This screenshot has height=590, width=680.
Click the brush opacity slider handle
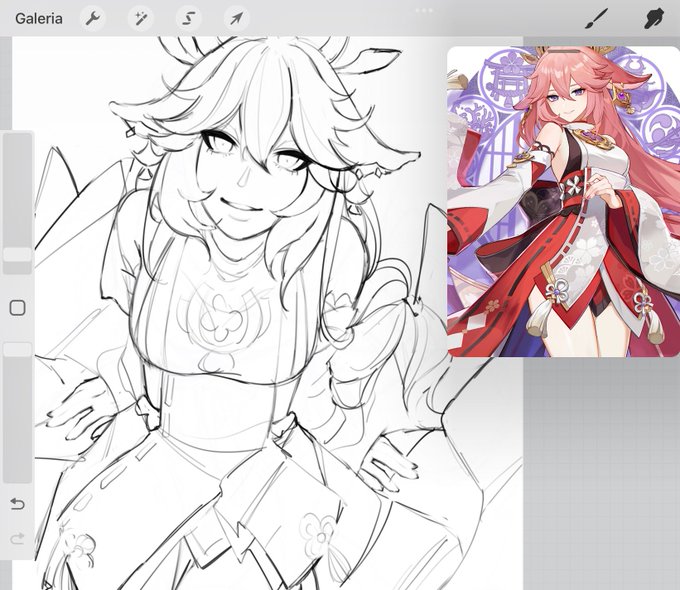(17, 349)
